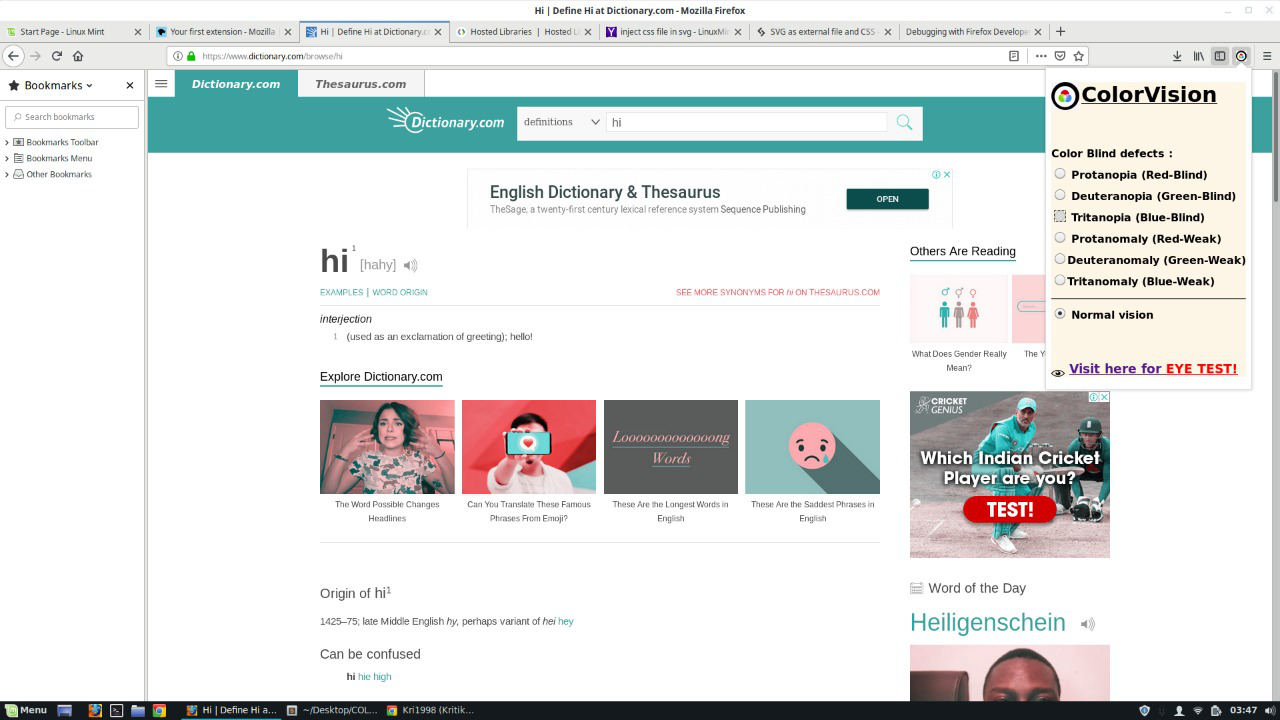The width and height of the screenshot is (1280, 720).
Task: Jump to the WORD ORIGIN link
Action: point(400,292)
